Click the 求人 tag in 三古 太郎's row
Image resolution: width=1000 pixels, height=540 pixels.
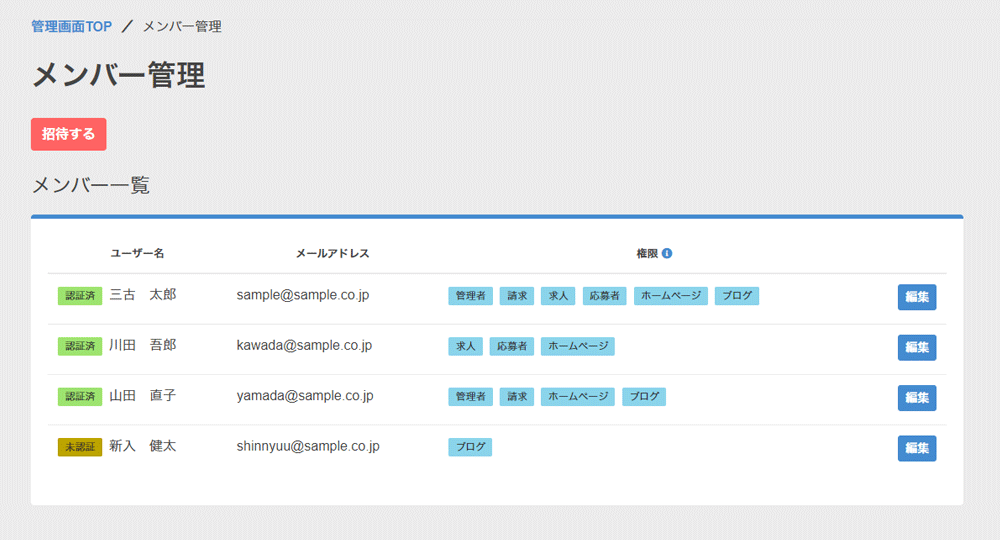pyautogui.click(x=558, y=296)
